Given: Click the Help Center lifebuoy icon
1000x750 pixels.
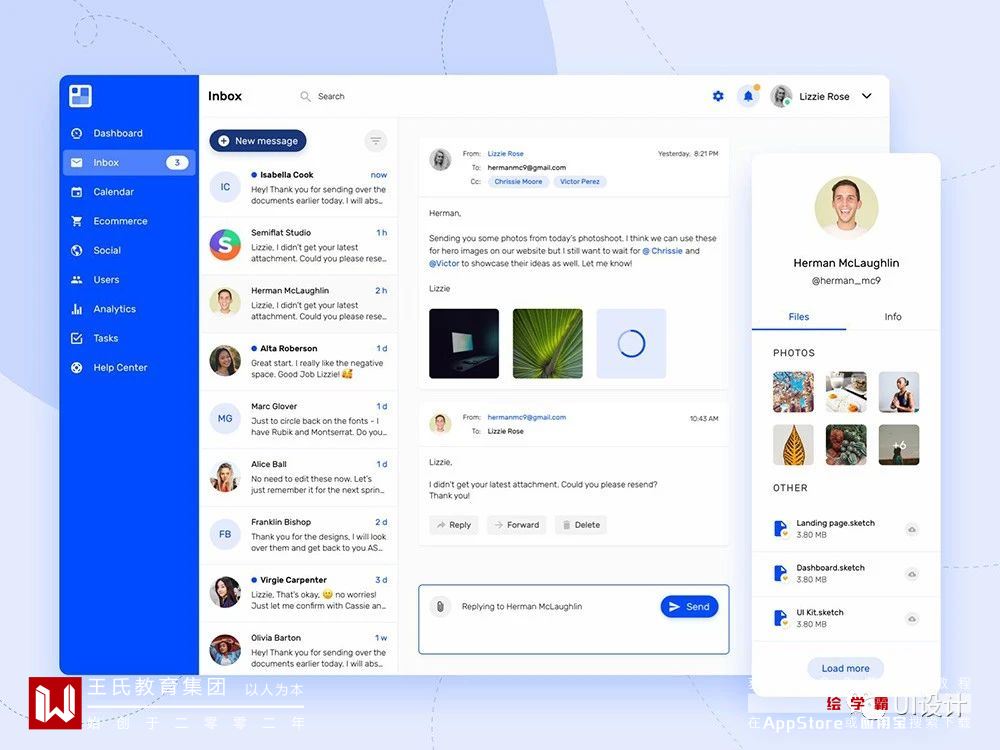Looking at the screenshot, I should click(77, 368).
